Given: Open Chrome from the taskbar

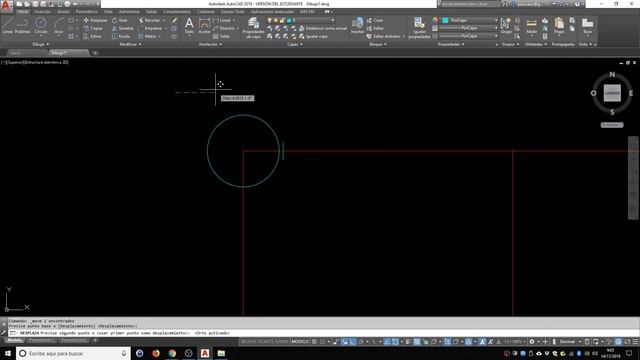Looking at the screenshot, I should click(x=172, y=353).
